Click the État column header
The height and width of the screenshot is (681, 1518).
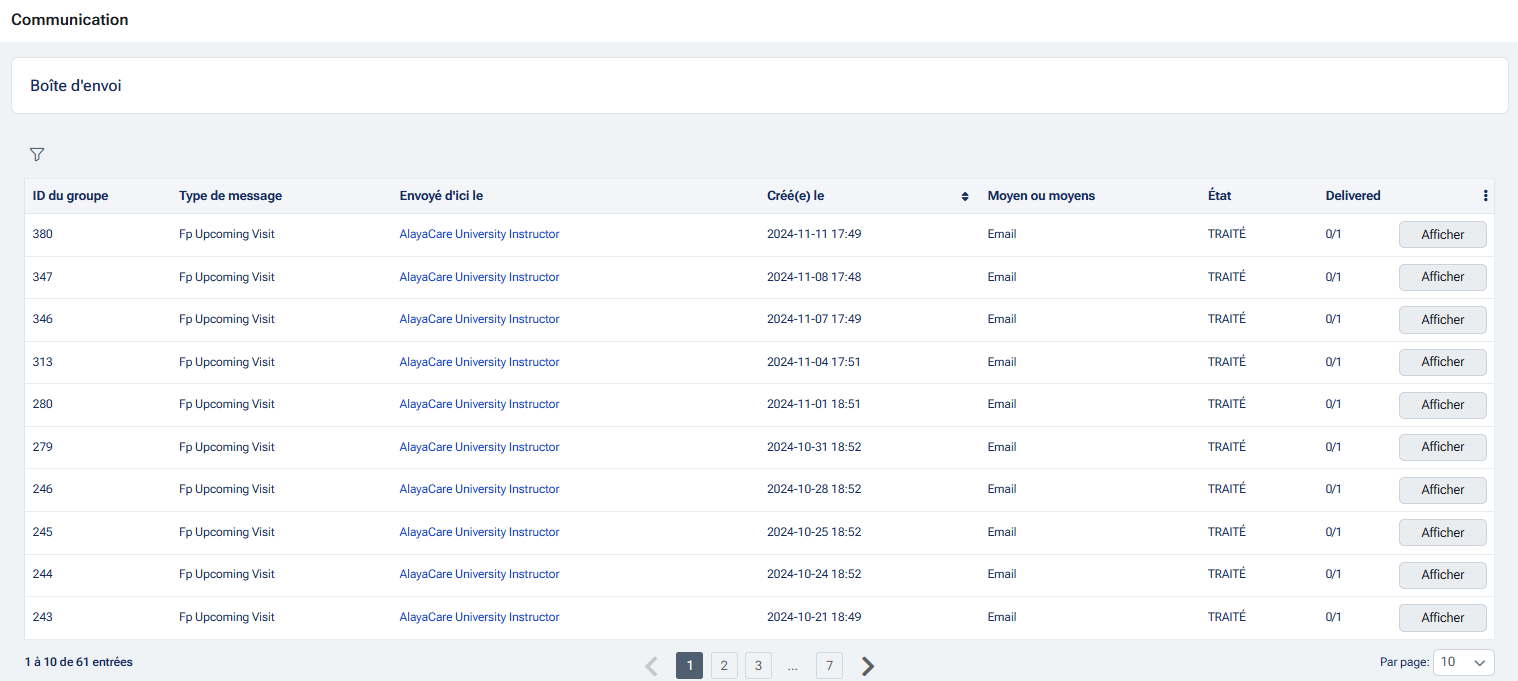(x=1219, y=196)
